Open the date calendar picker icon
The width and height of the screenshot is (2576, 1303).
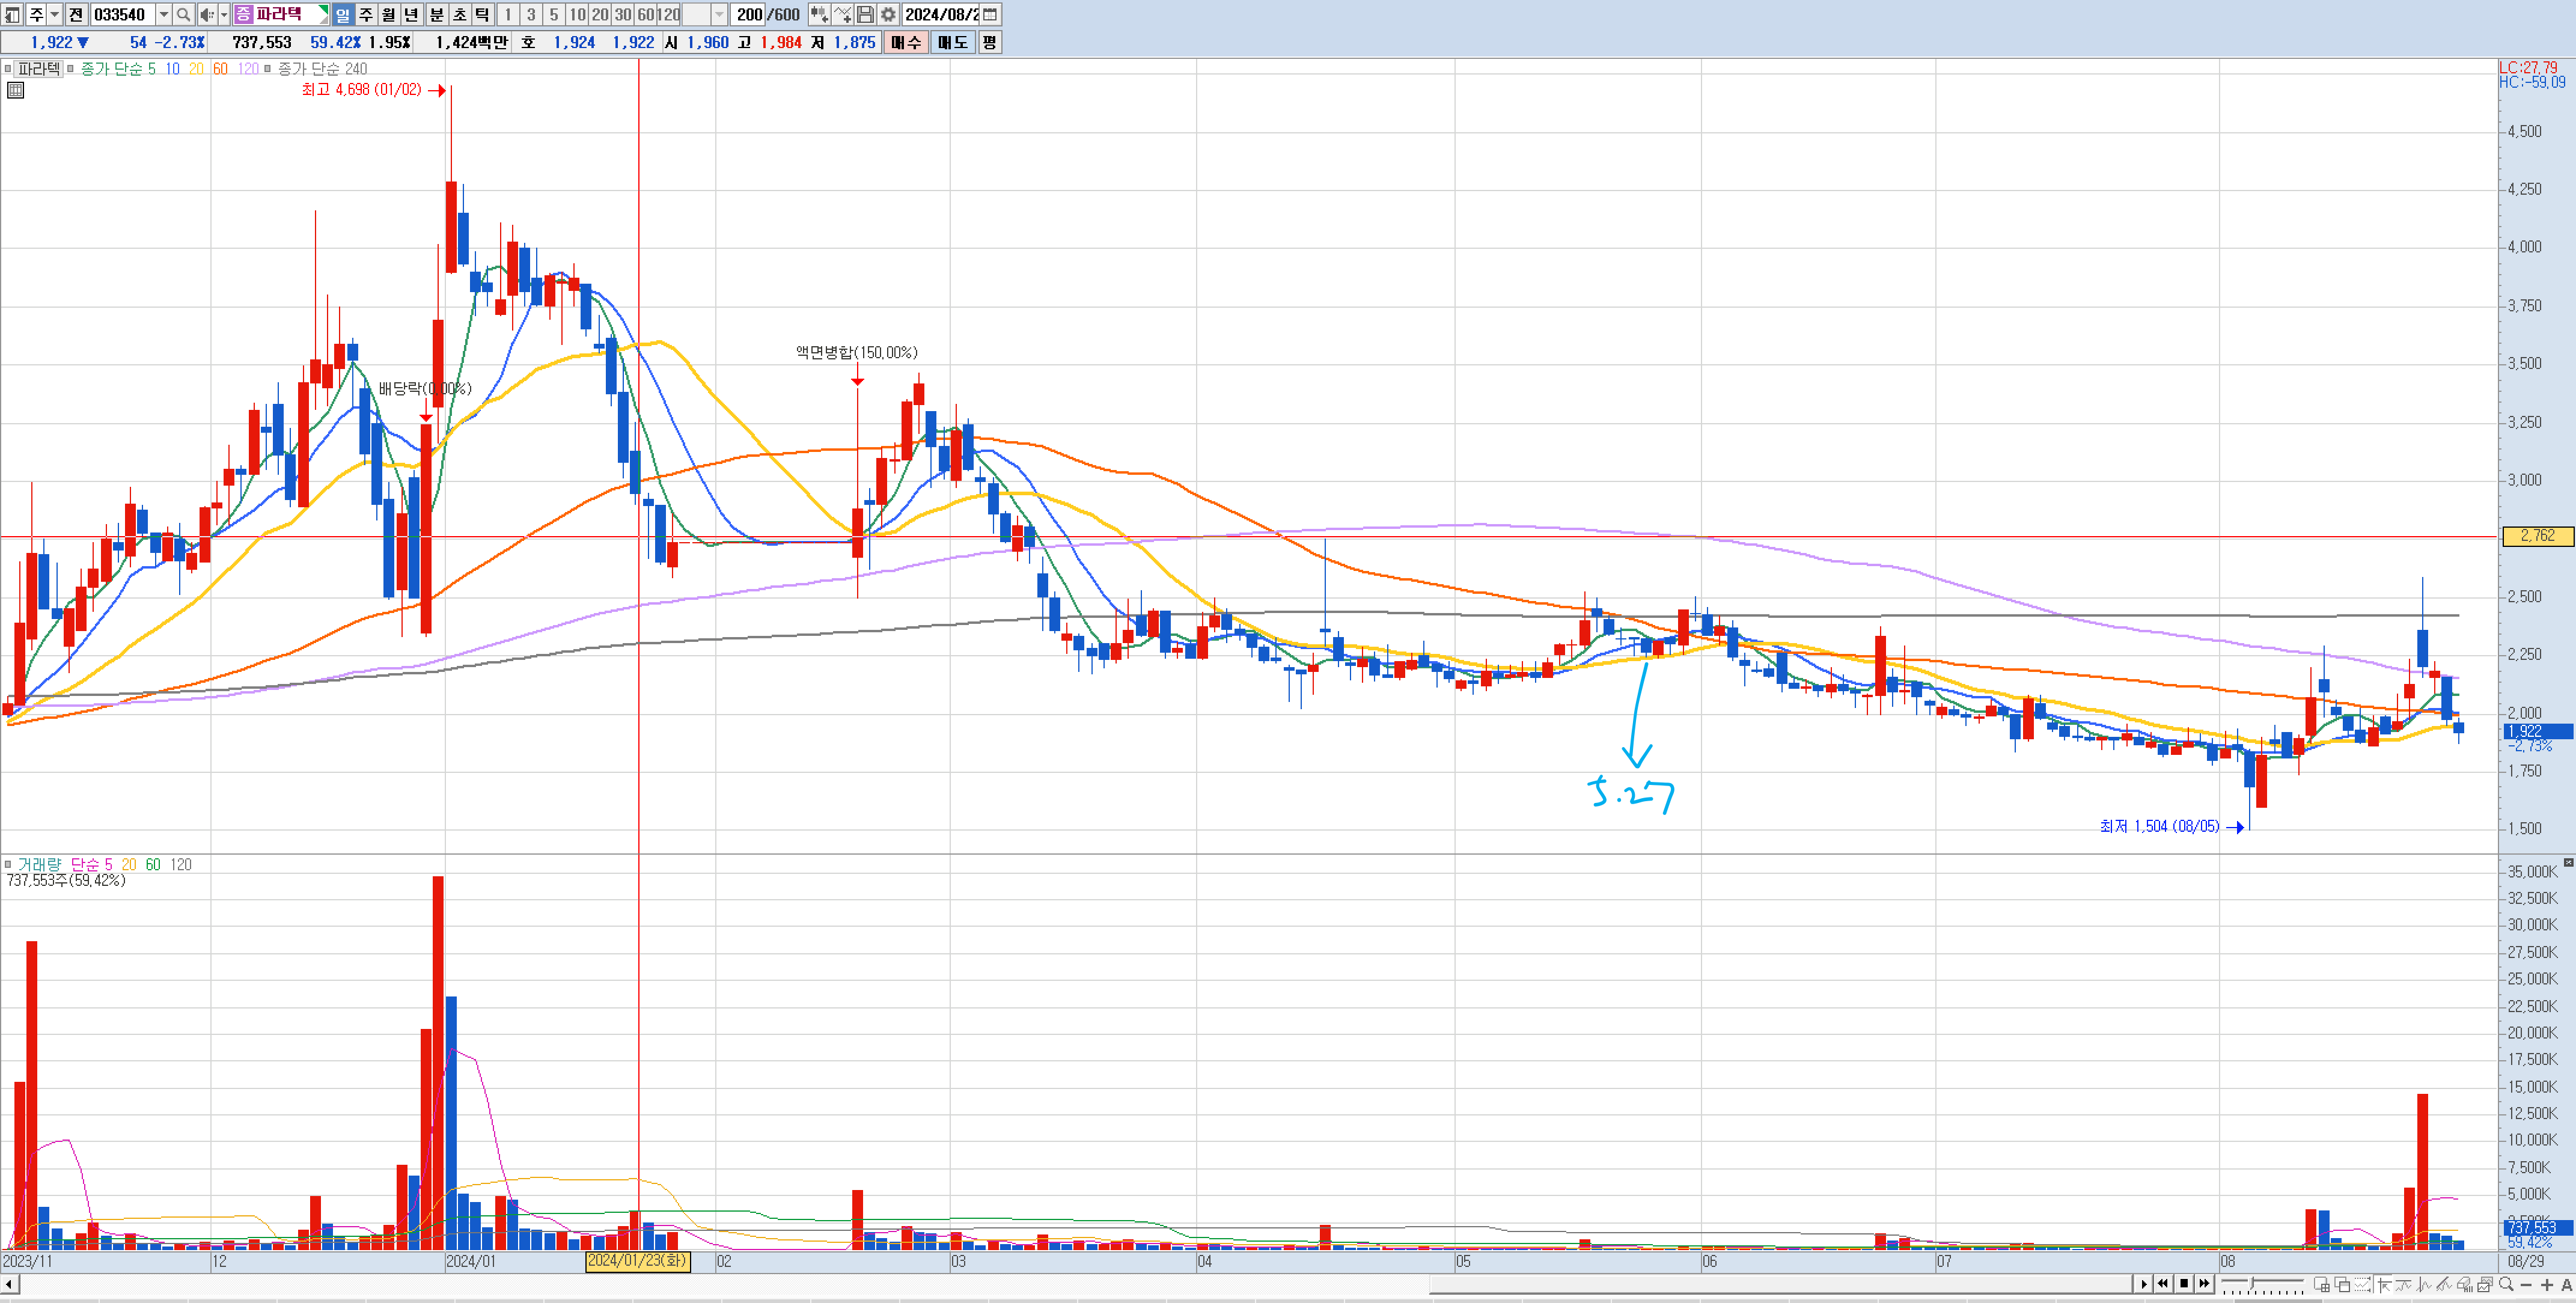point(990,14)
